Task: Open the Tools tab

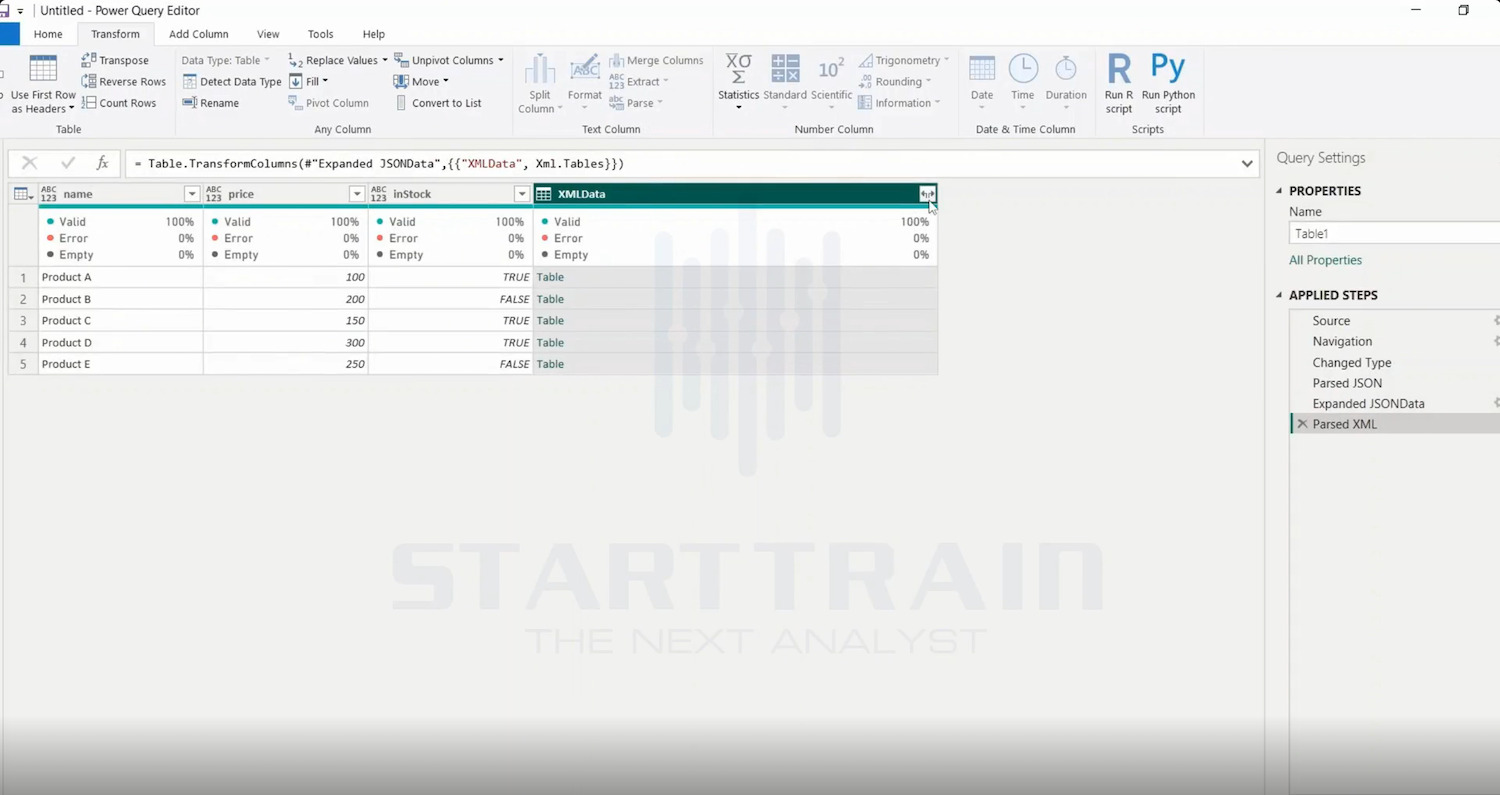Action: [x=320, y=34]
